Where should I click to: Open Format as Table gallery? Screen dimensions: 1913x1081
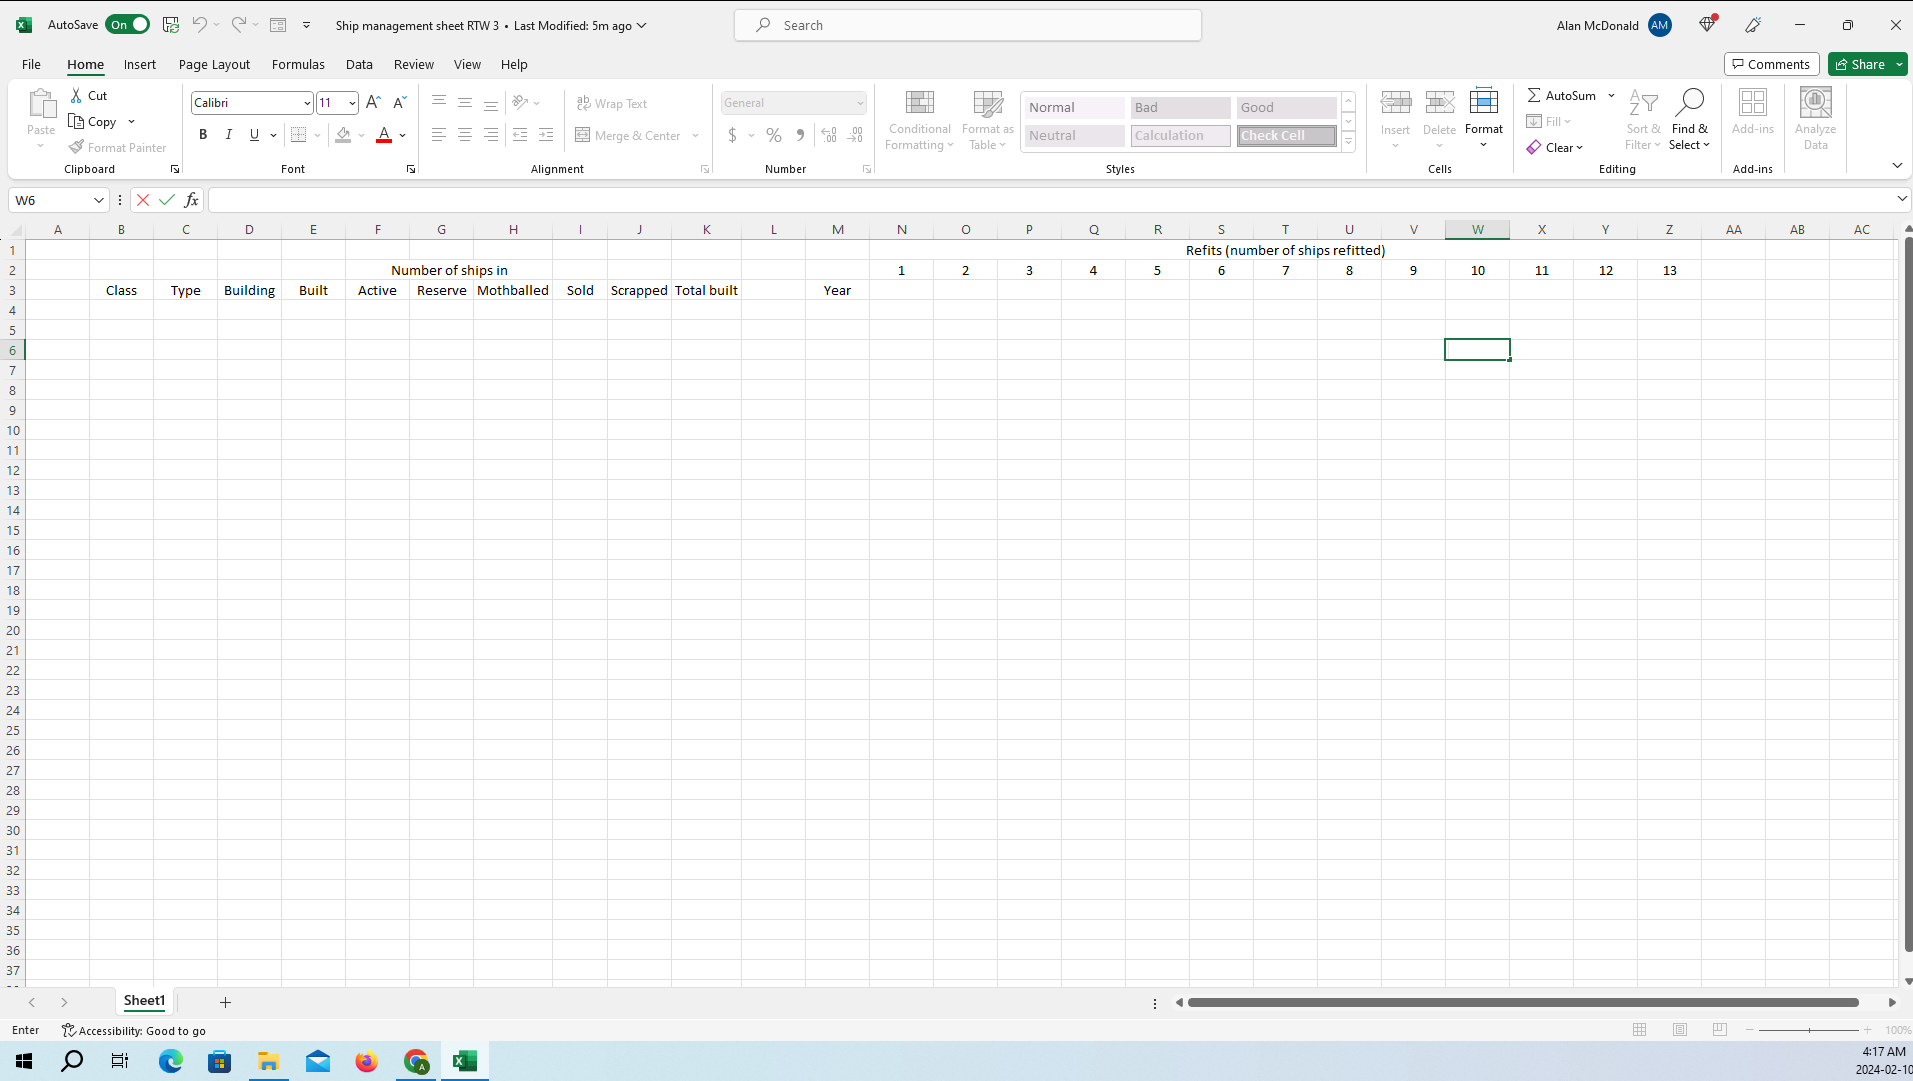pos(987,120)
